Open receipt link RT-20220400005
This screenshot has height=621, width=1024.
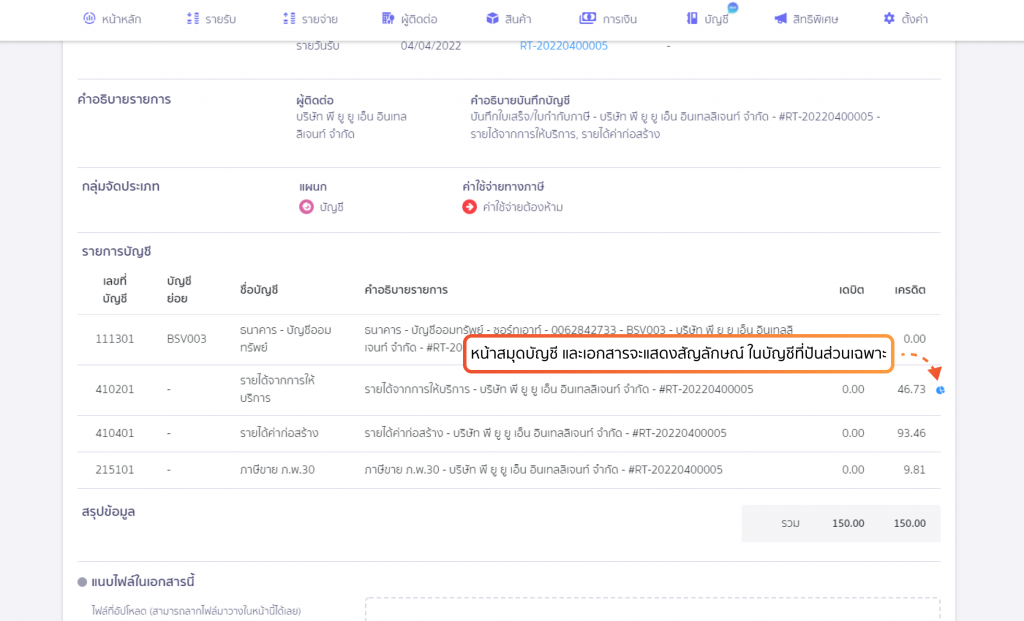[x=564, y=46]
